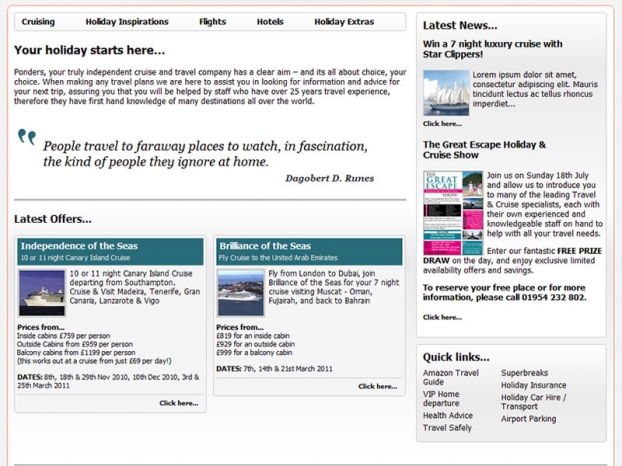Click the 'Quick links...' heading
The height and width of the screenshot is (466, 622).
tap(456, 357)
